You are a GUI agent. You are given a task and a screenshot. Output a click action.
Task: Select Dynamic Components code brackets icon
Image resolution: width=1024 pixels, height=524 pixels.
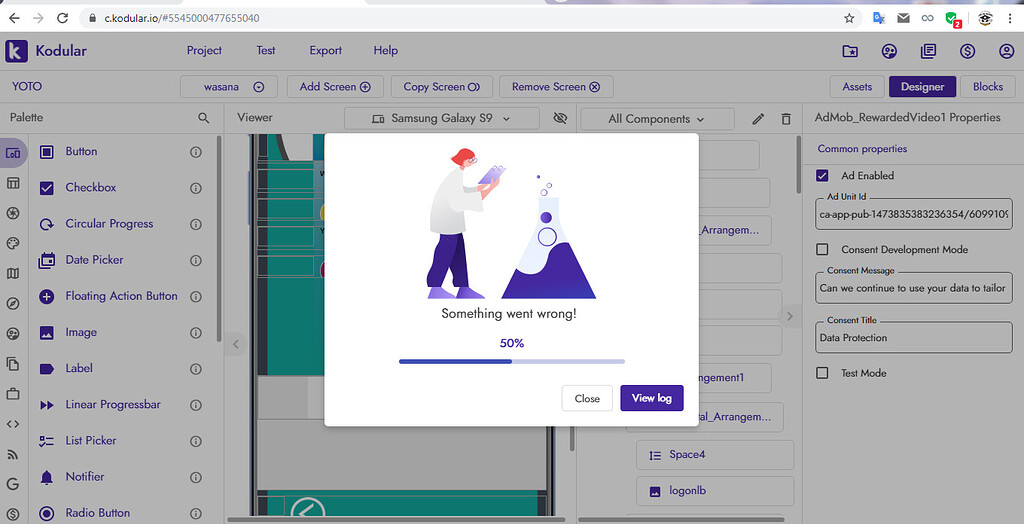click(x=13, y=424)
